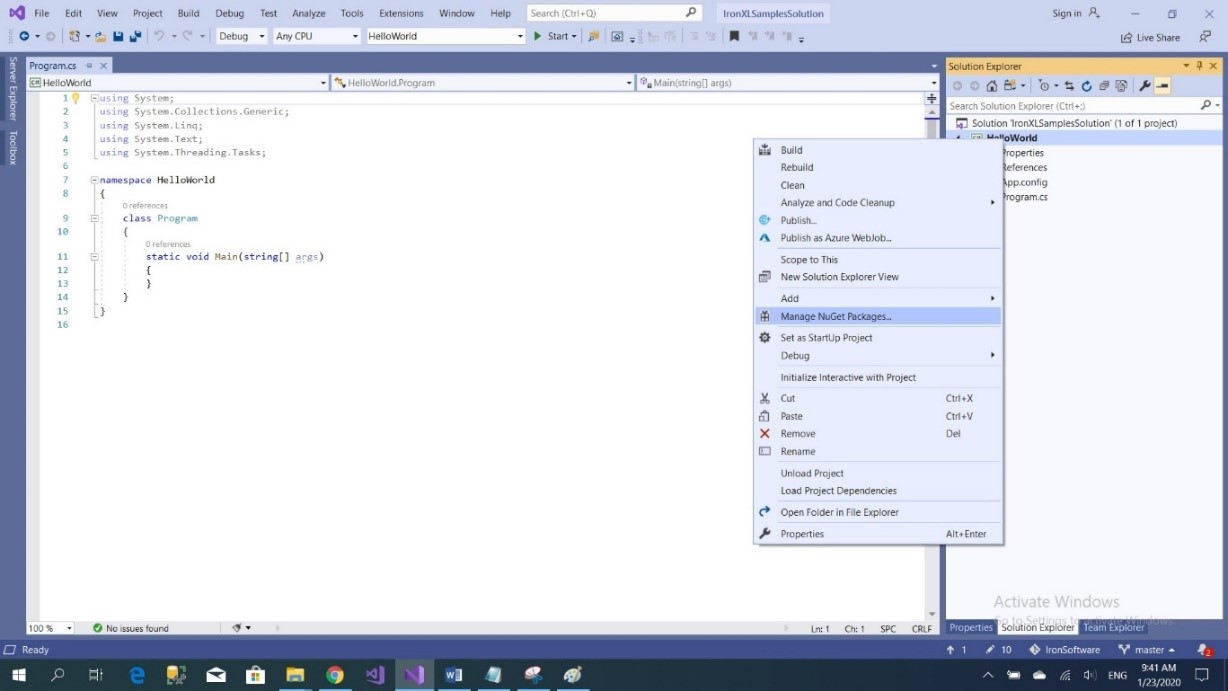The height and width of the screenshot is (691, 1228).
Task: Collapse the namespace HelloWorld code block
Action: pos(94,180)
